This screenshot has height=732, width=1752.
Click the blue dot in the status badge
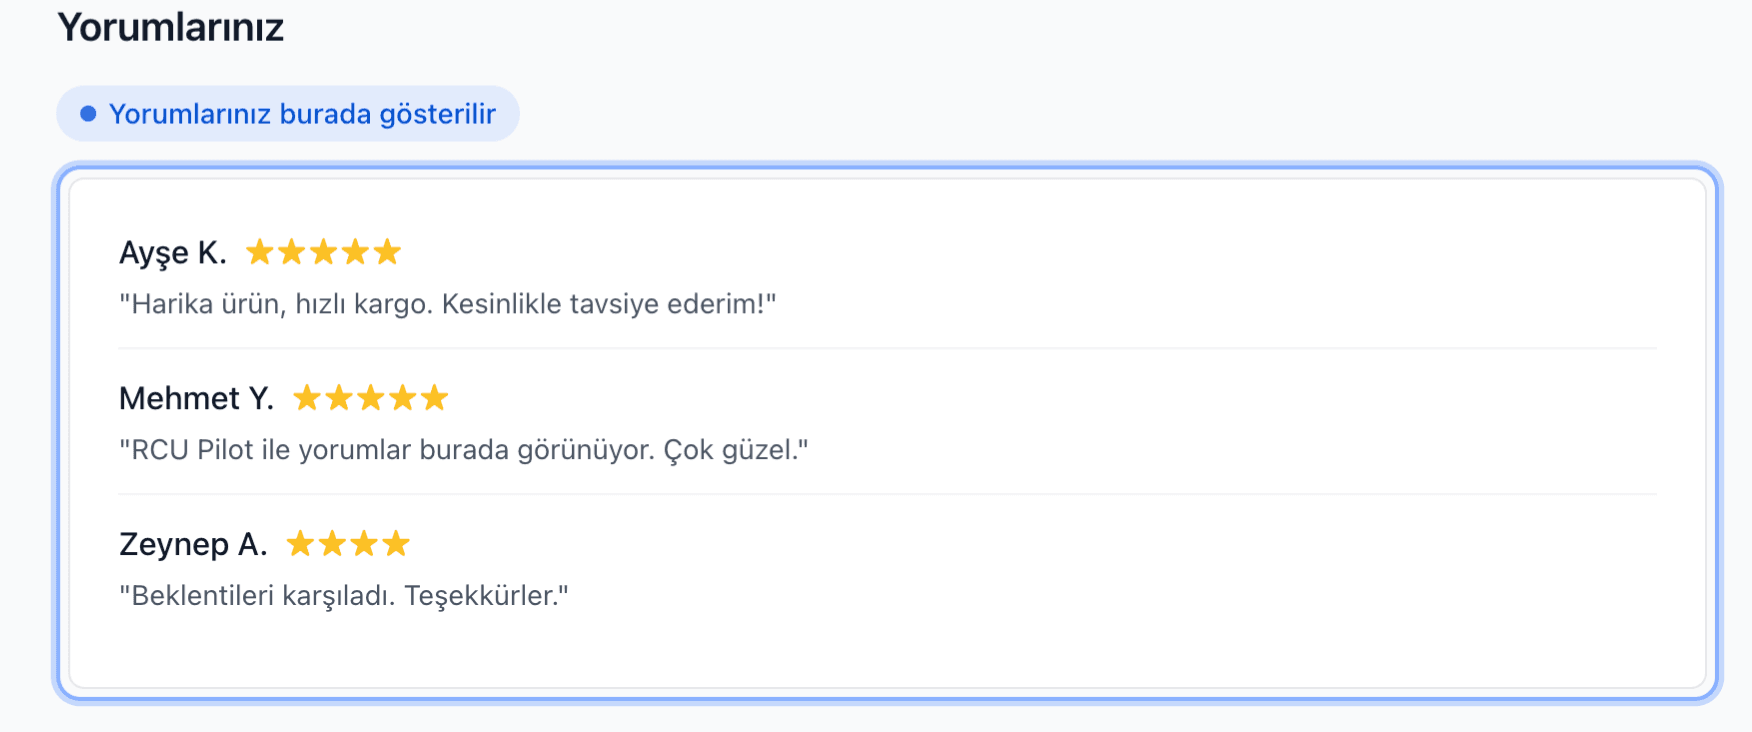[86, 113]
